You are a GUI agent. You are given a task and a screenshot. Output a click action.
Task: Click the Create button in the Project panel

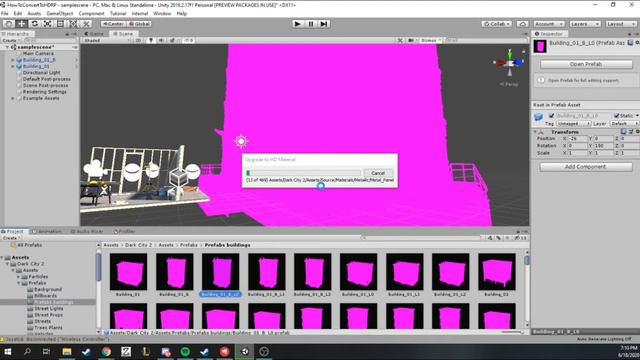10,238
